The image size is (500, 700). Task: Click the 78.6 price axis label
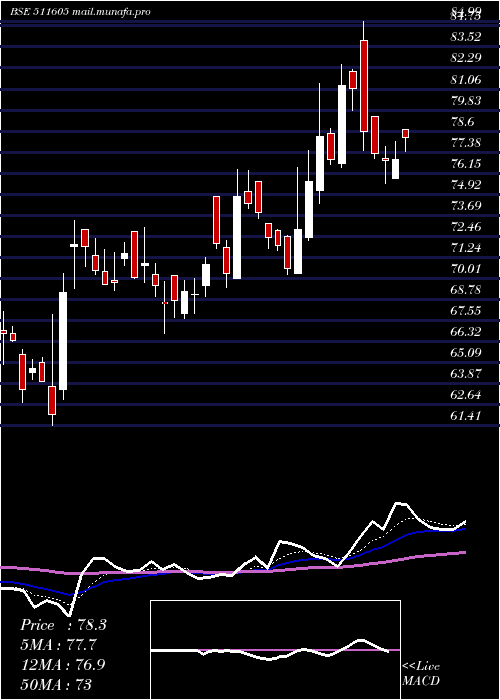pyautogui.click(x=463, y=121)
